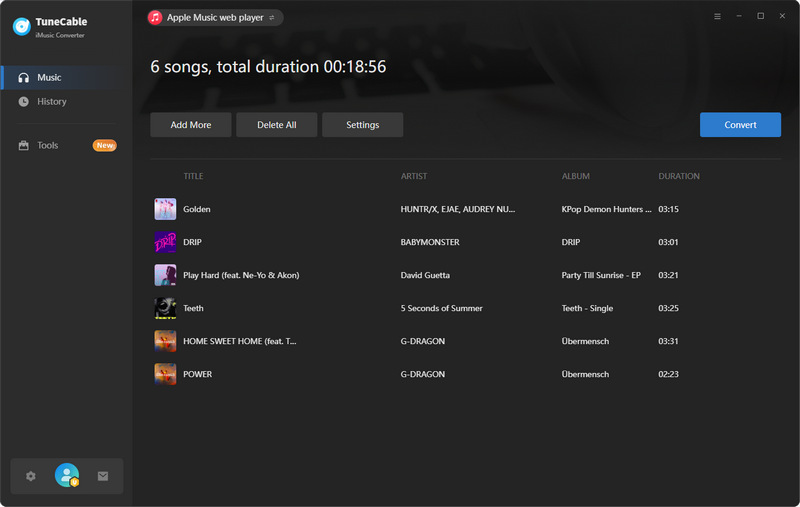Click the DRIP album cover thumbnail
Screen dimensions: 800x507
pyautogui.click(x=165, y=242)
